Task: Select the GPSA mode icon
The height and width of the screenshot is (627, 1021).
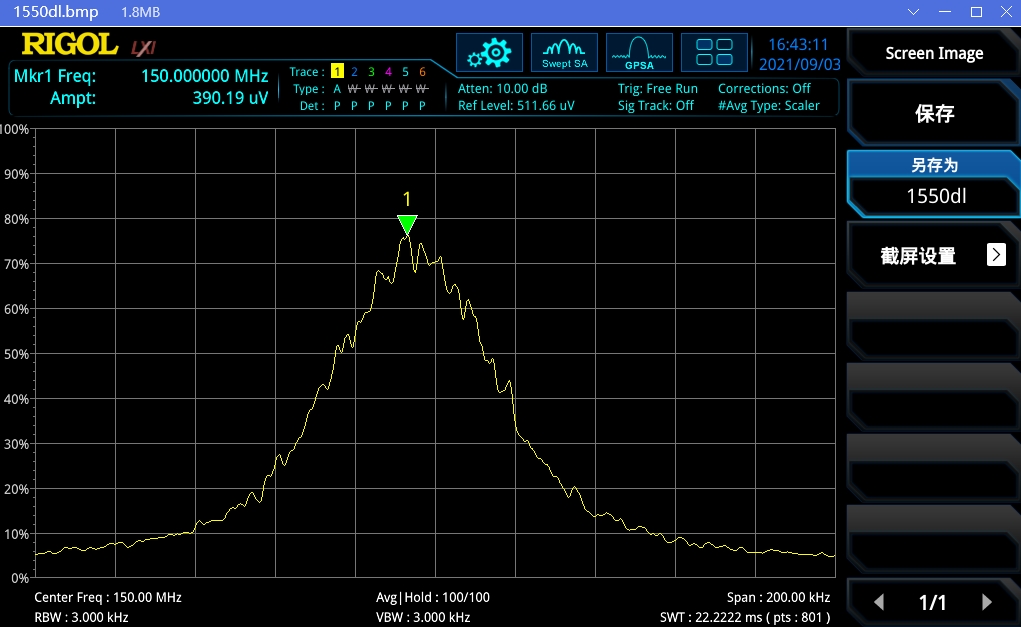Action: click(639, 53)
